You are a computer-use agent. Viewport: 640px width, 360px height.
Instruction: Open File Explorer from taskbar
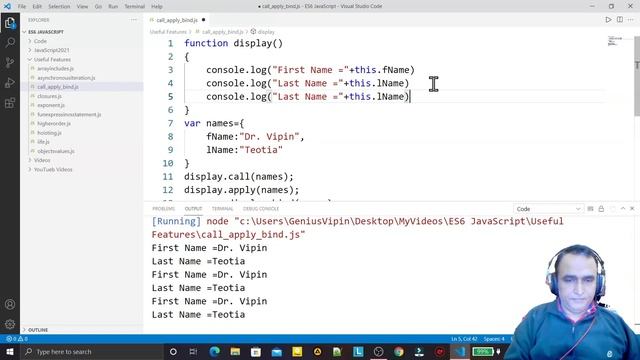[x=235, y=351]
